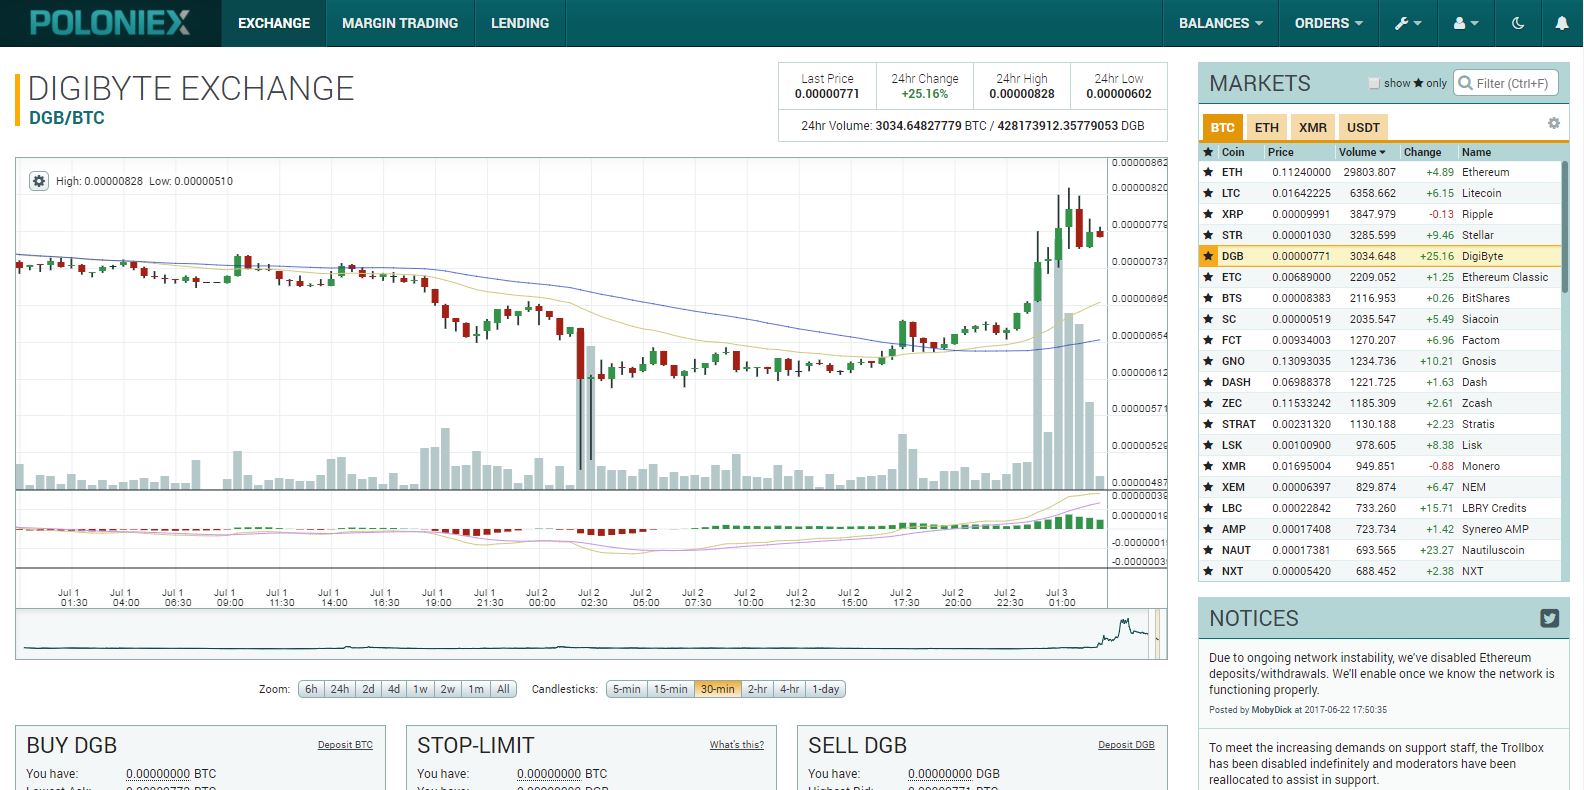Viewport: 1584px width, 790px height.
Task: Toggle favorite star for STRAT
Action: tap(1208, 424)
